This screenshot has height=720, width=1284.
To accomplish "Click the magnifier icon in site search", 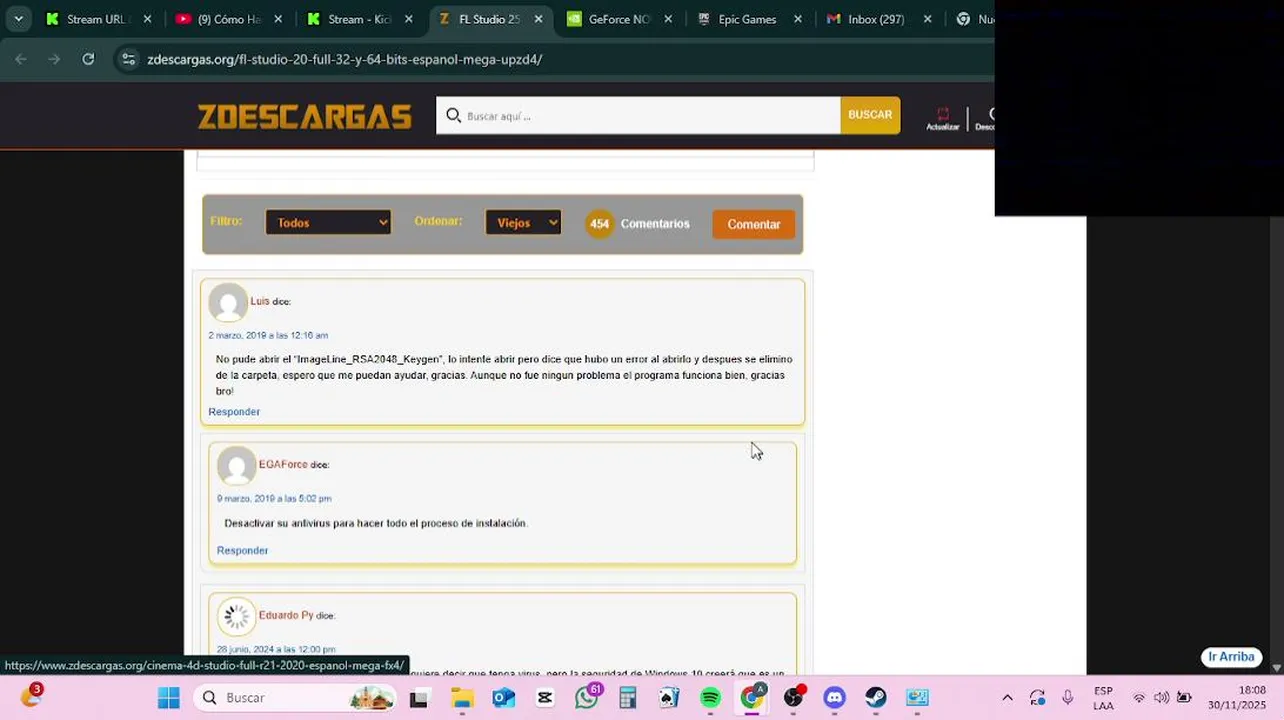I will [453, 116].
